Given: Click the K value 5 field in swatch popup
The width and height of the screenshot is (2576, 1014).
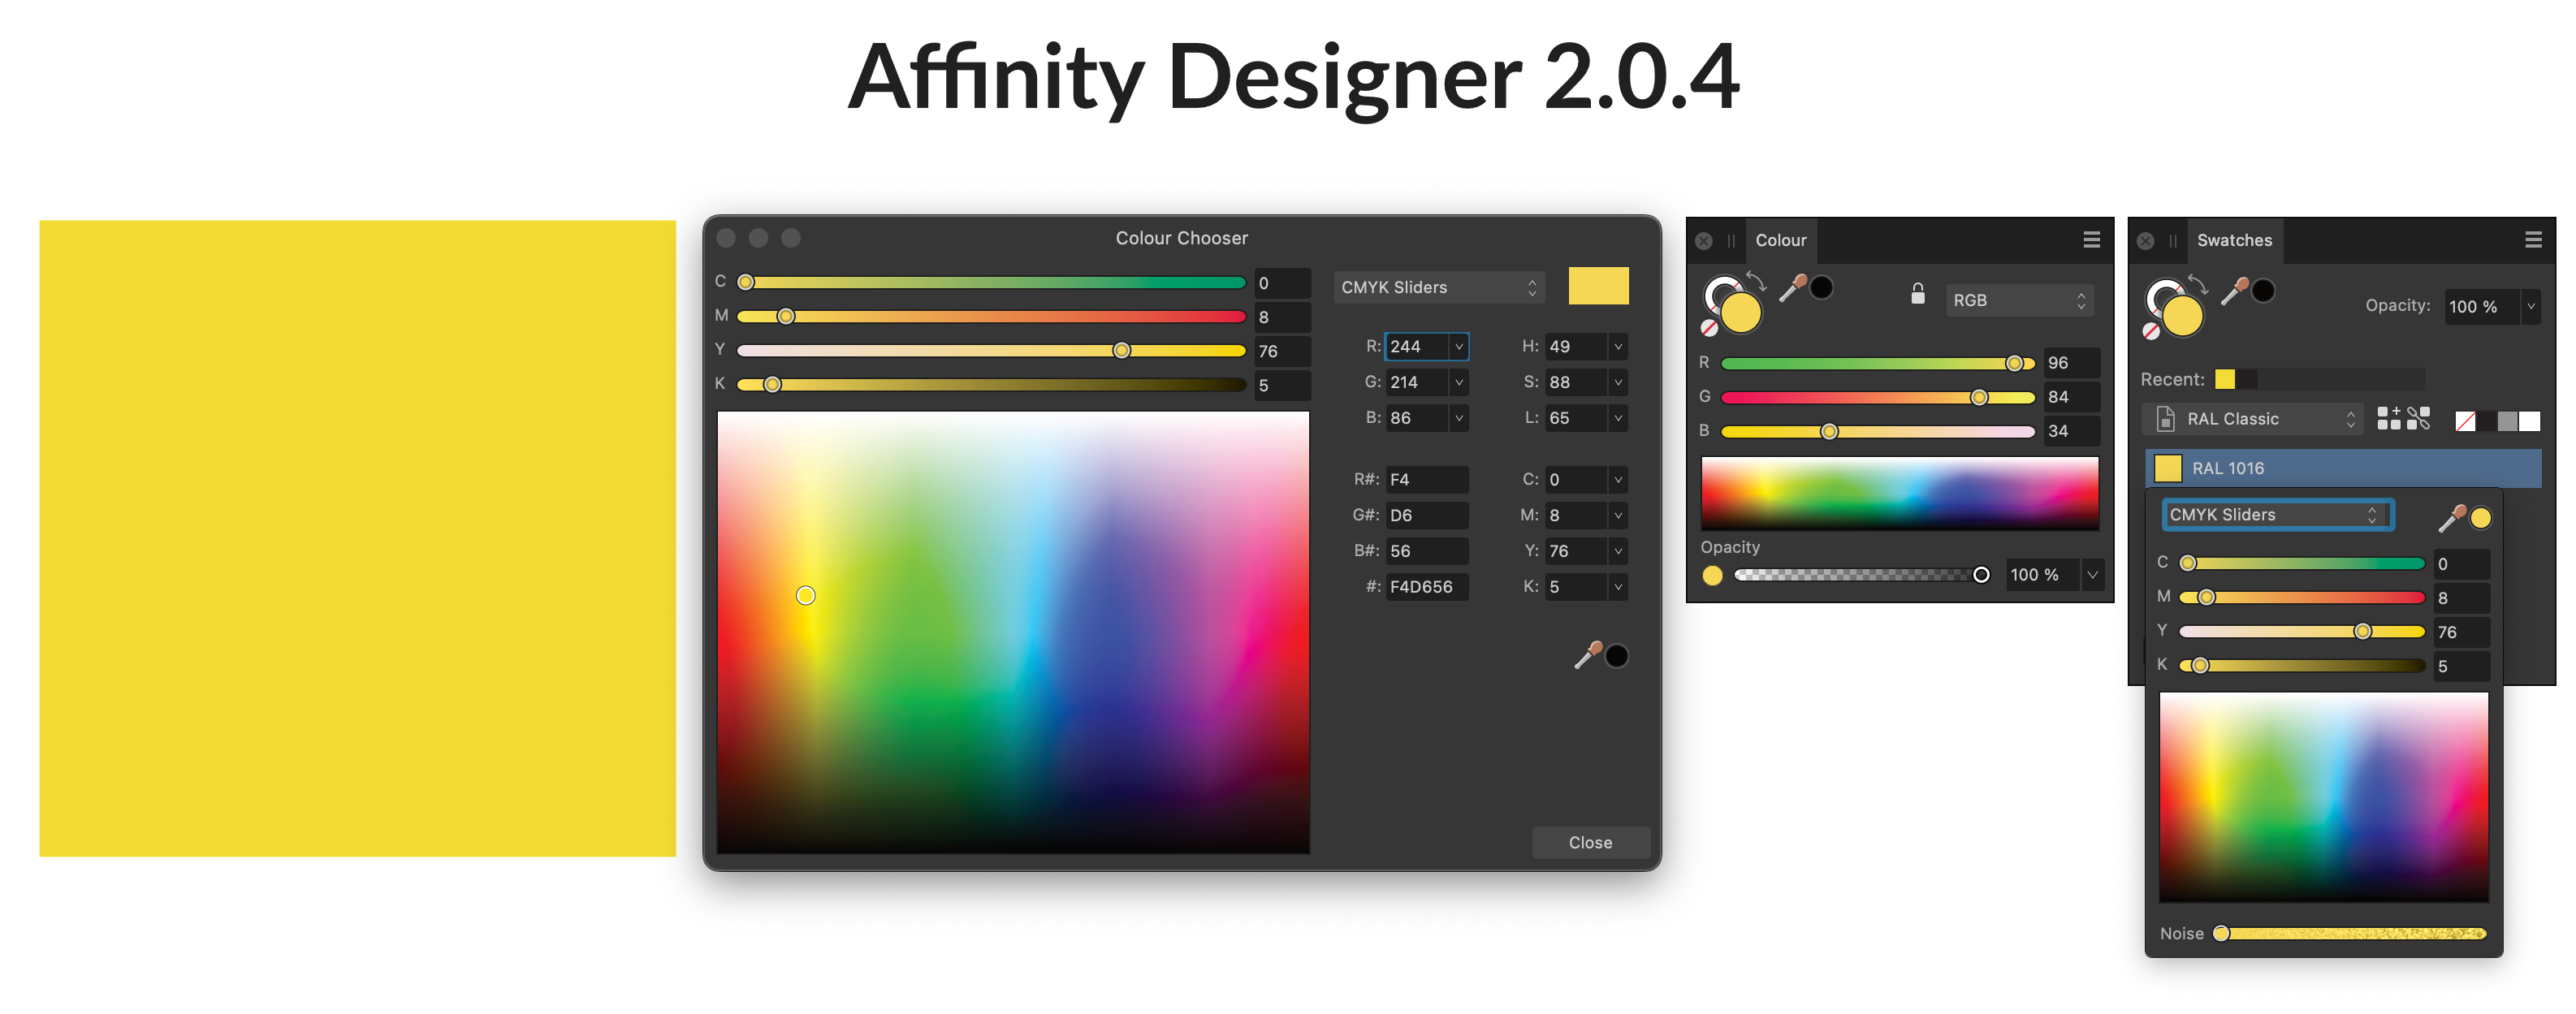Looking at the screenshot, I should [x=2461, y=666].
